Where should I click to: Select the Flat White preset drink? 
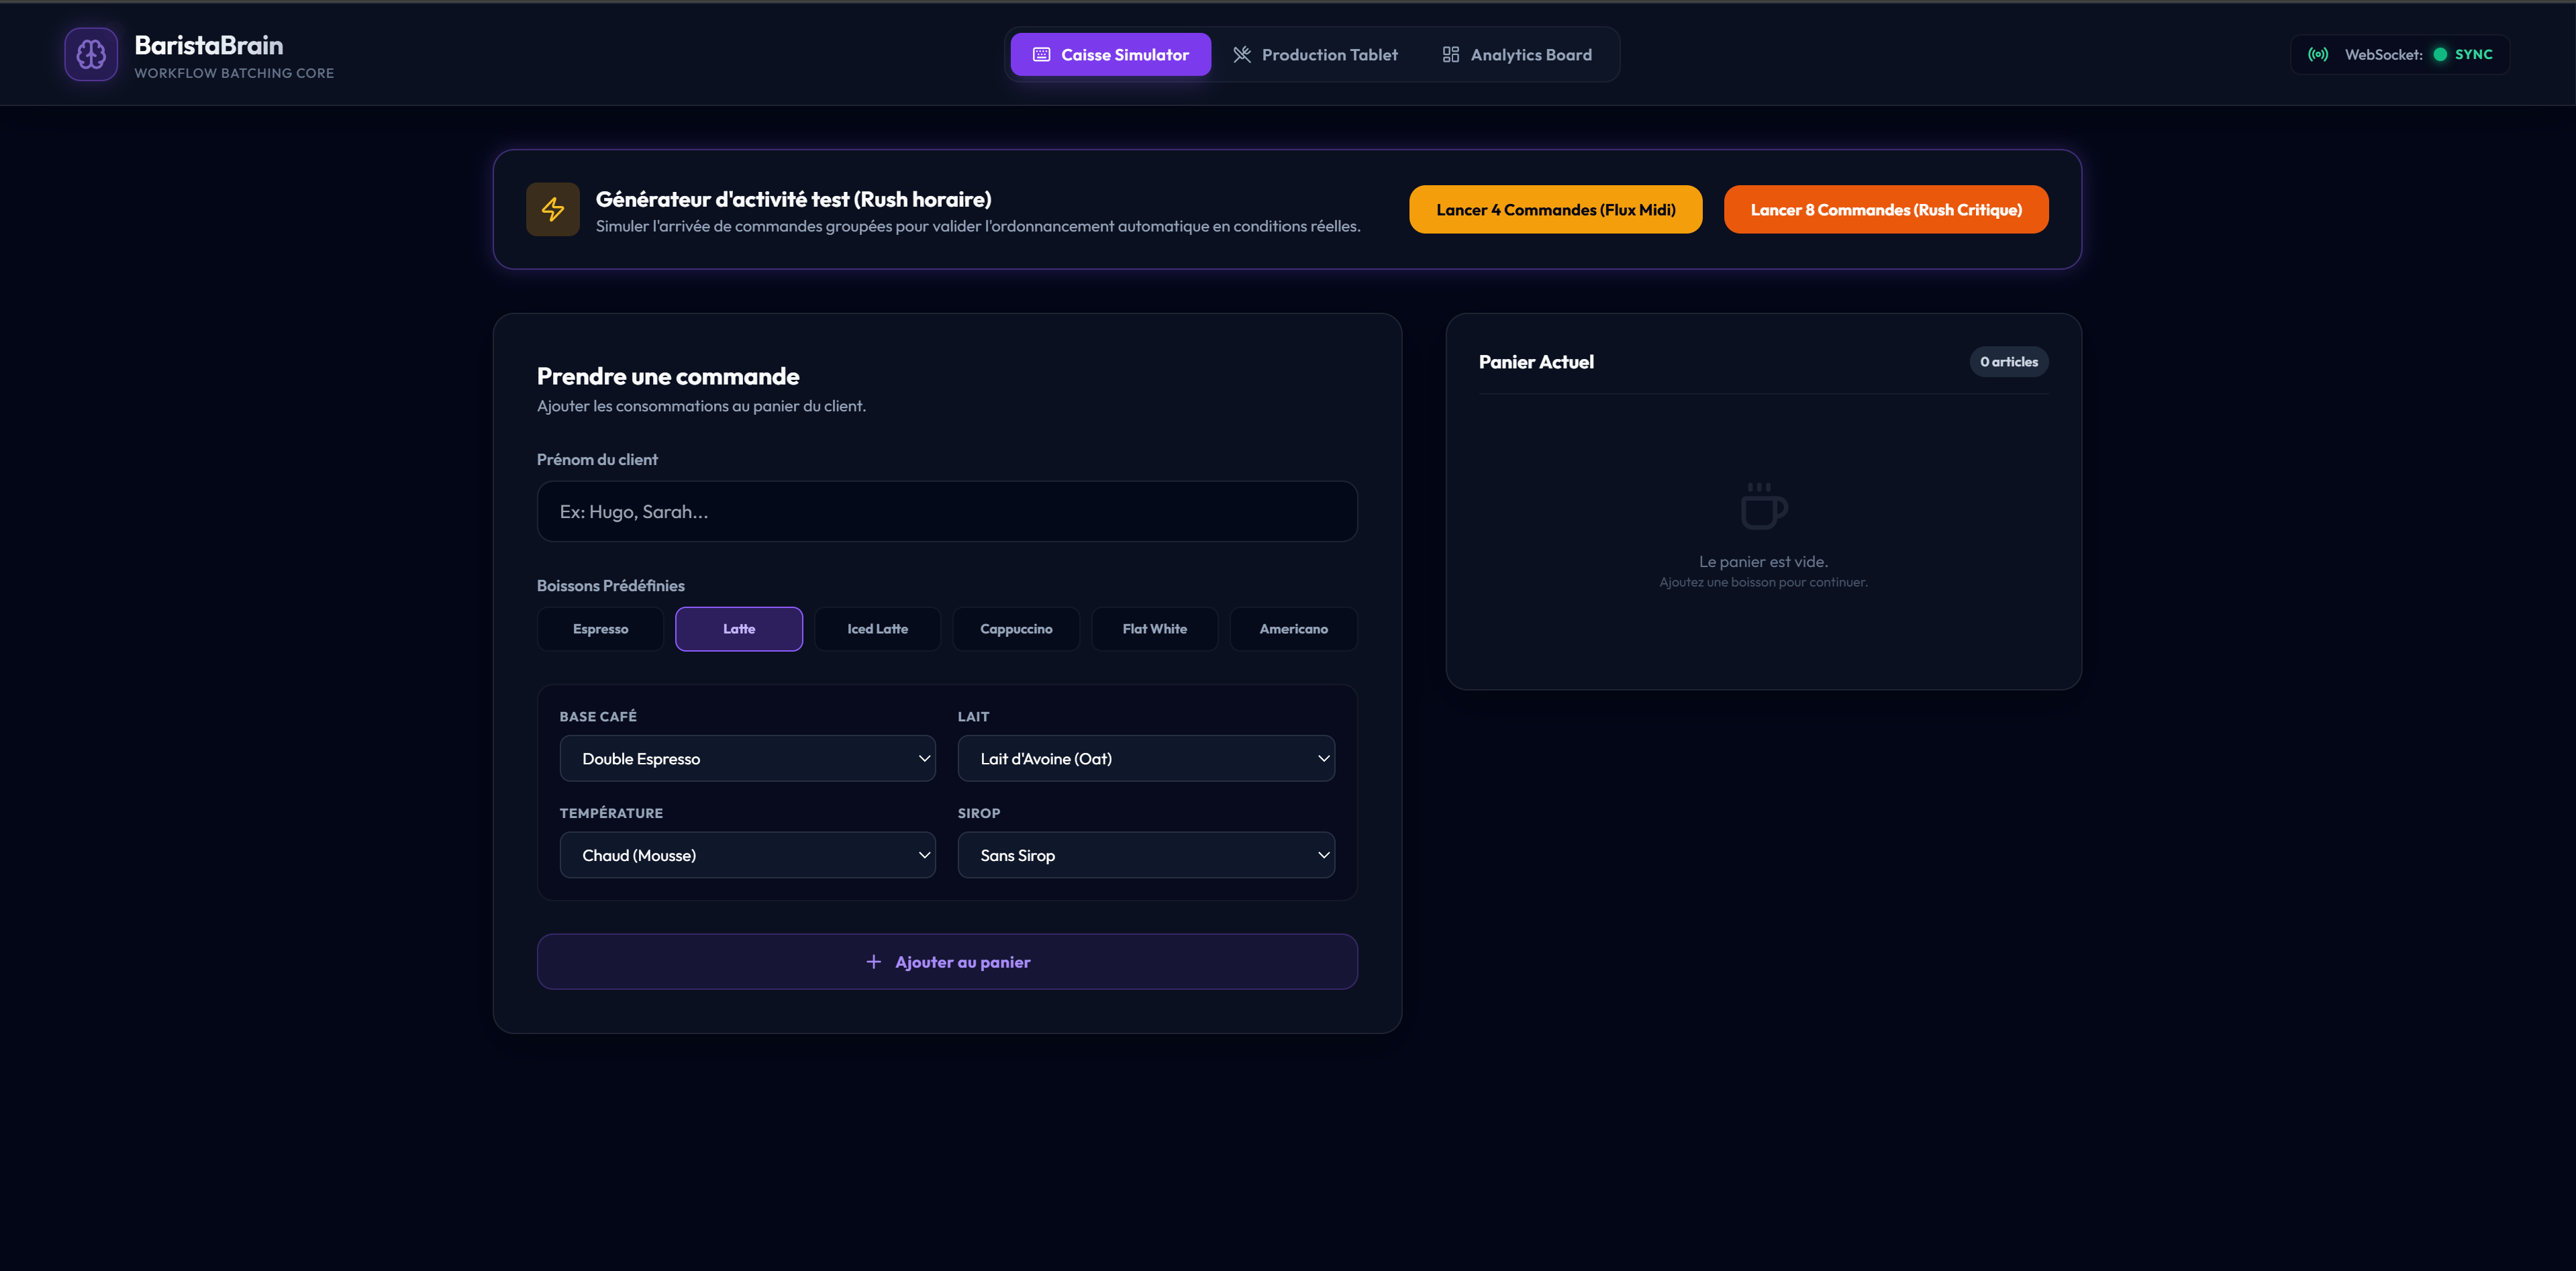1155,629
